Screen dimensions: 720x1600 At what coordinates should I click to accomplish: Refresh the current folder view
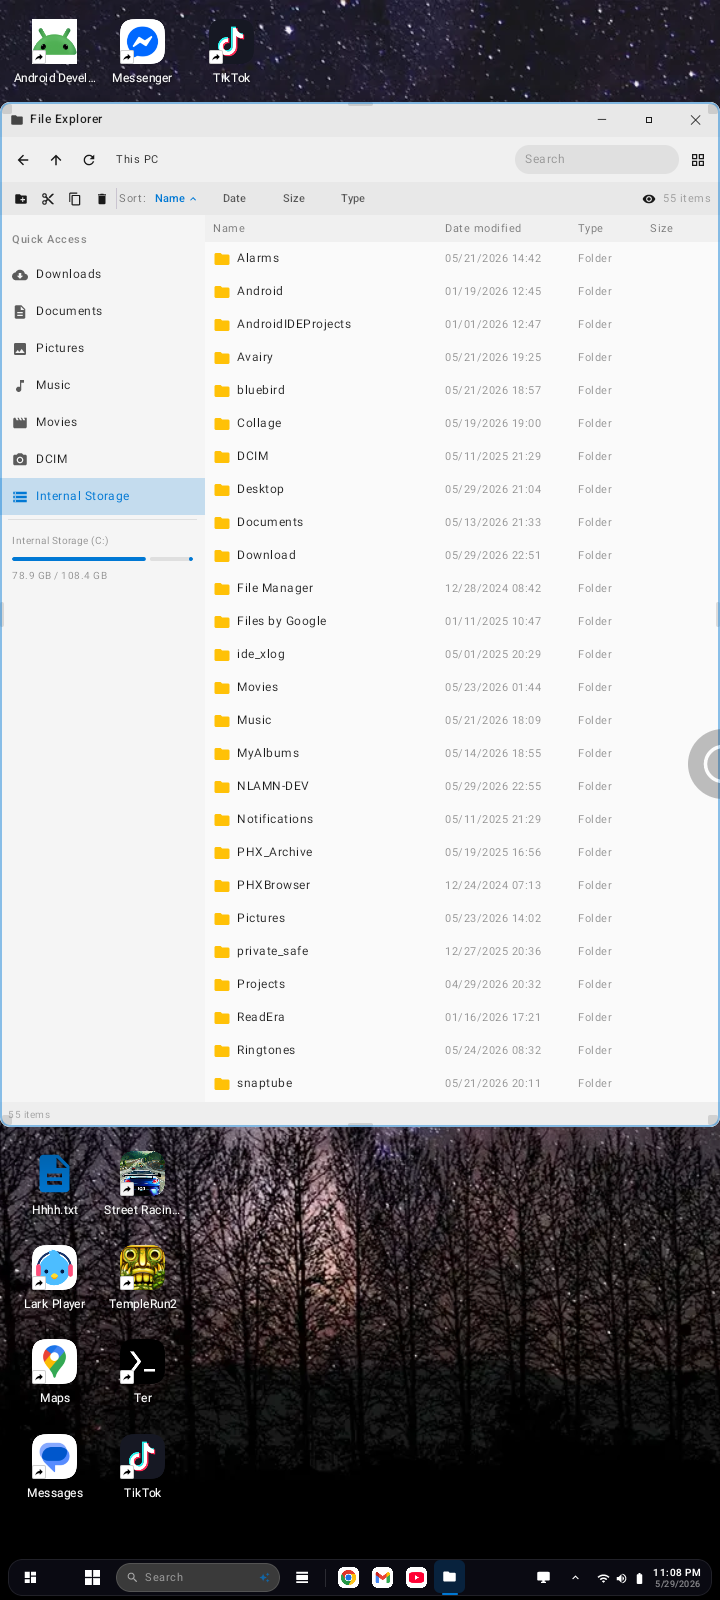click(89, 160)
